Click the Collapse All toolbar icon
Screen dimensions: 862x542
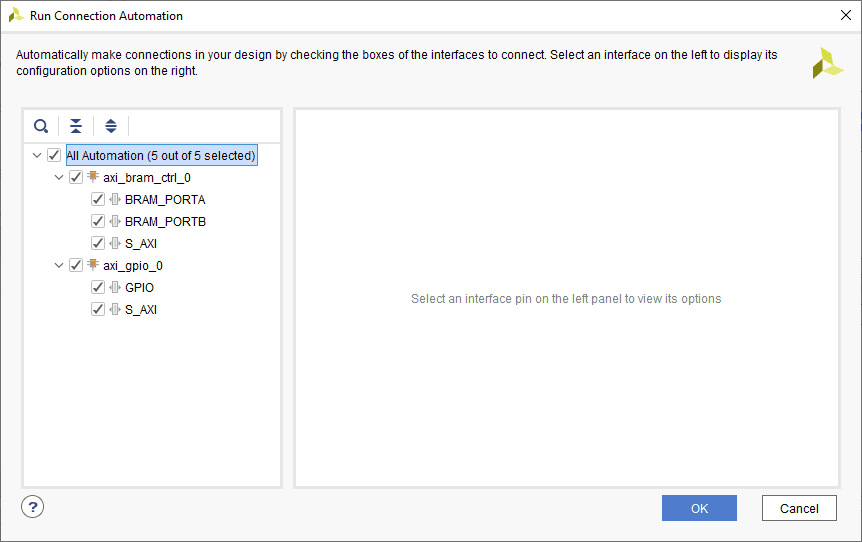(x=76, y=126)
